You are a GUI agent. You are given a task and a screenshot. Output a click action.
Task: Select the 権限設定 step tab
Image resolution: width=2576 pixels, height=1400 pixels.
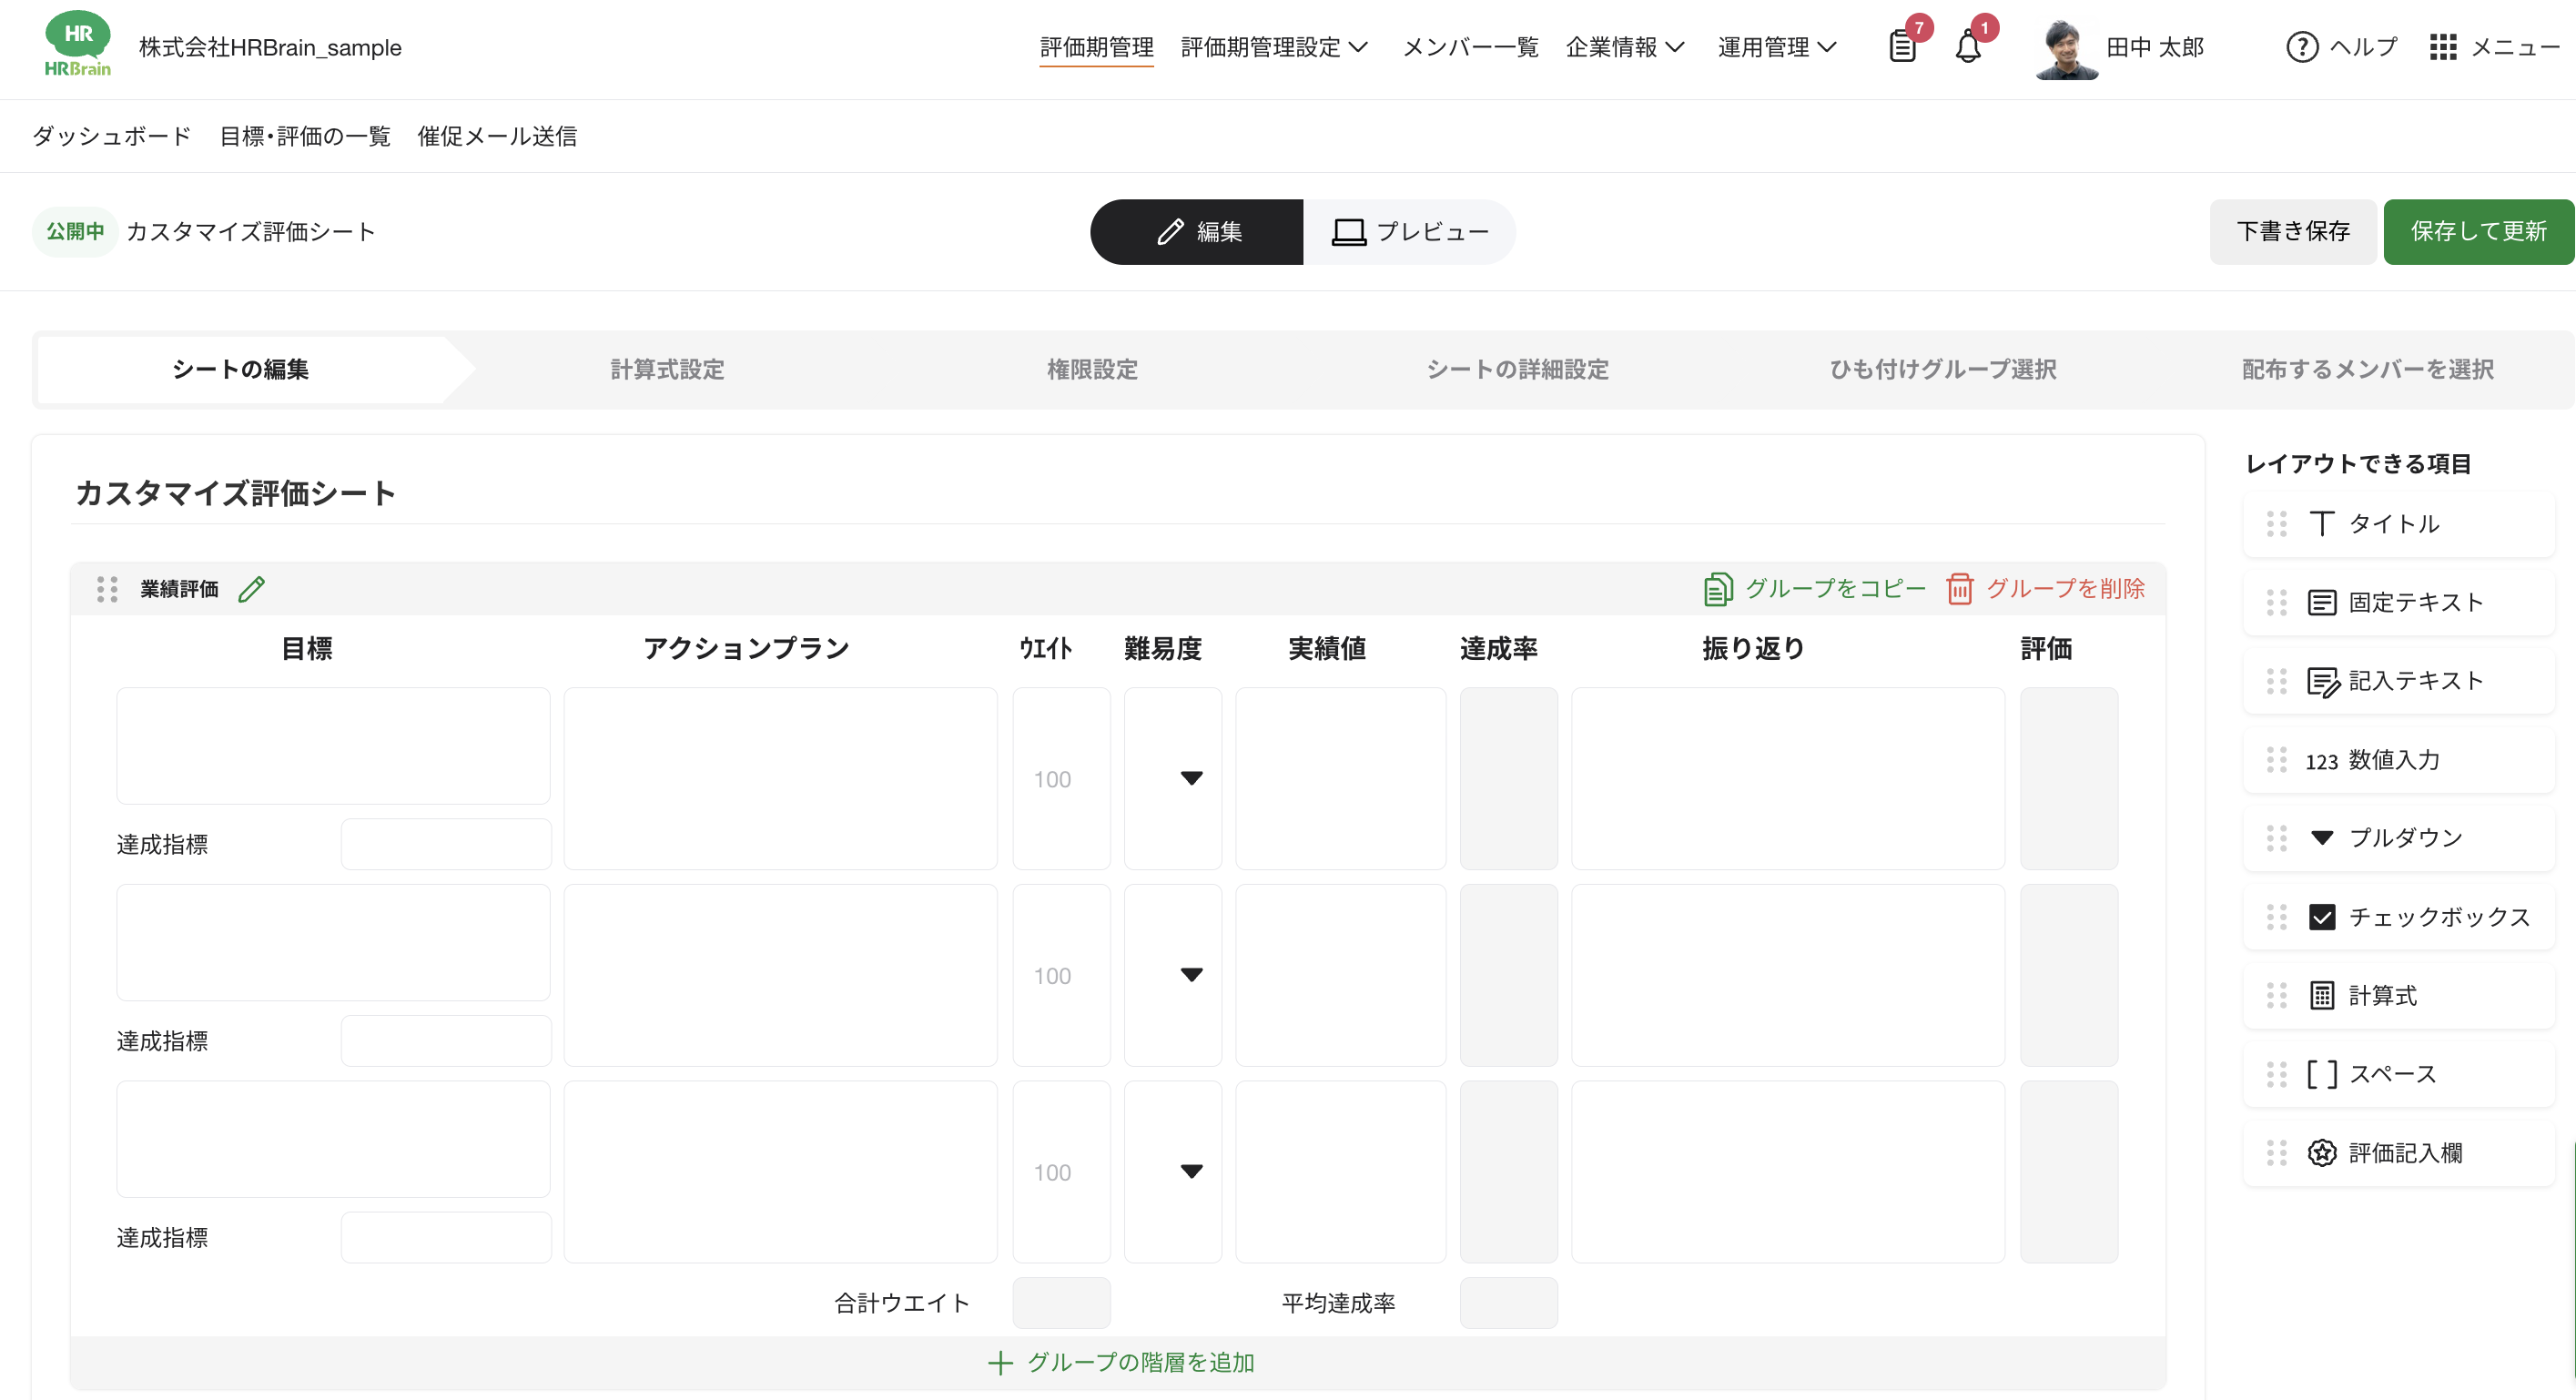(x=1092, y=370)
